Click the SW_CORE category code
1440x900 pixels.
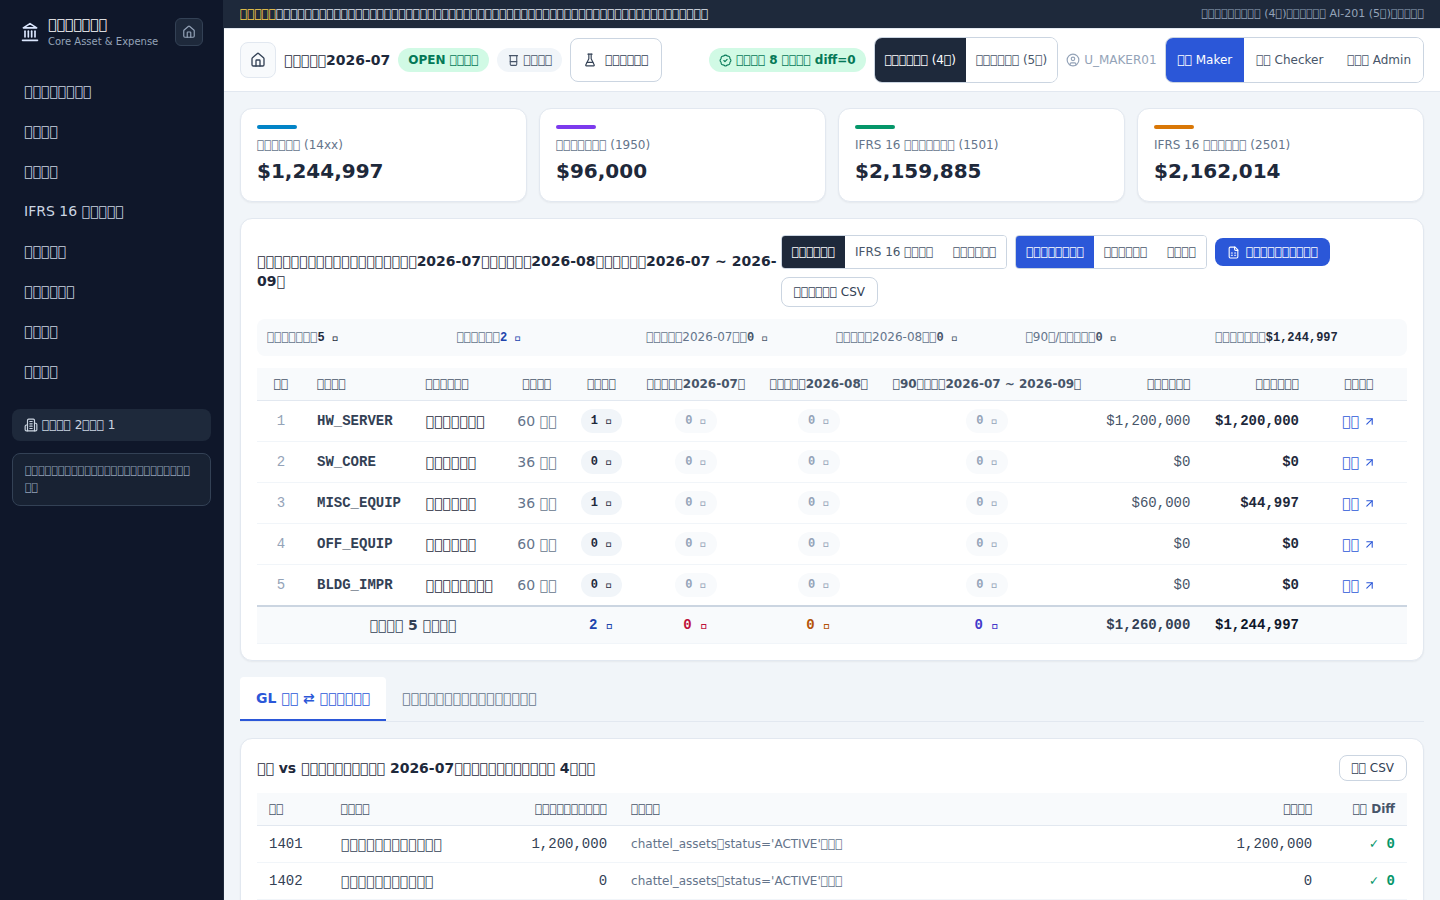point(346,462)
